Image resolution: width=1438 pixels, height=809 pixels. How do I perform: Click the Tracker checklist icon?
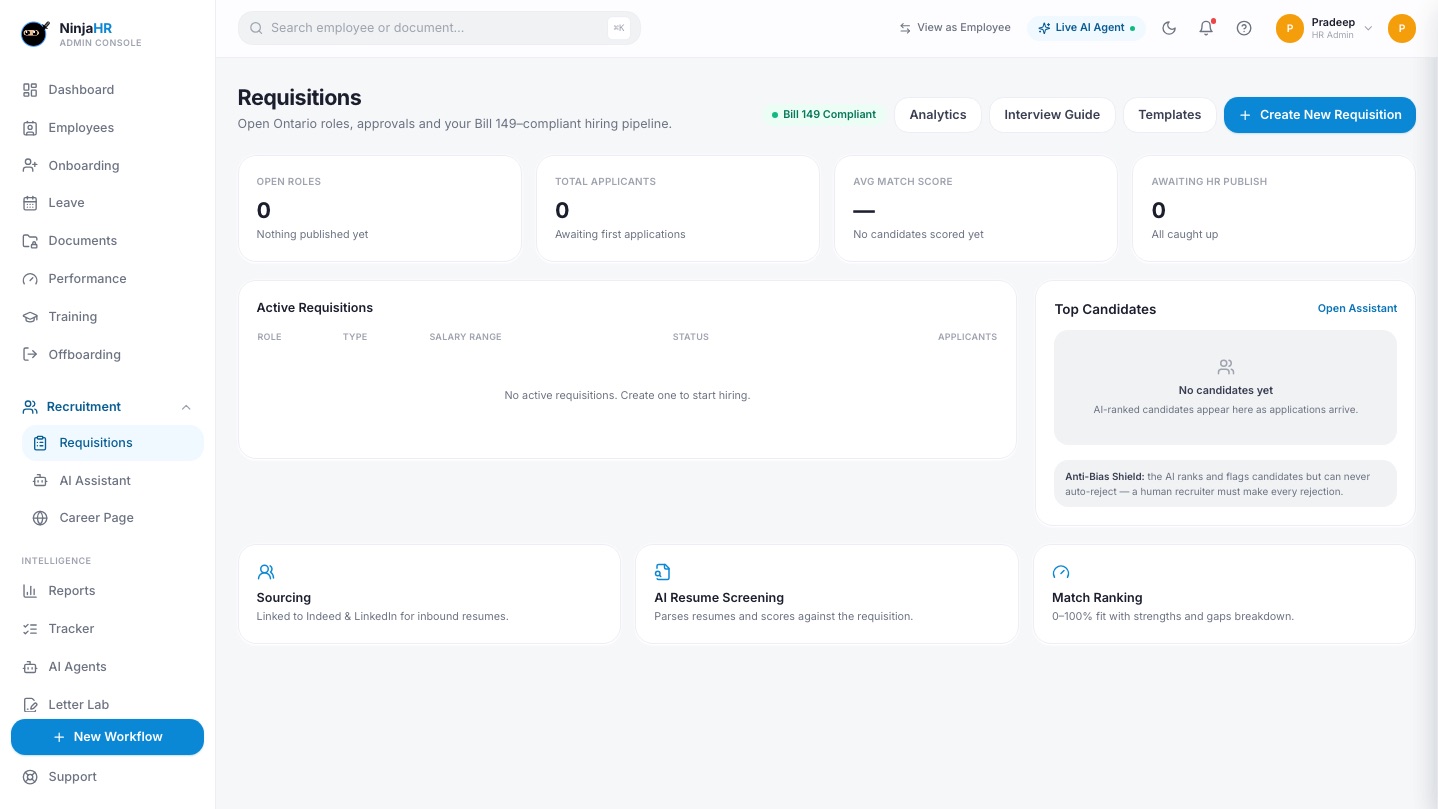30,629
